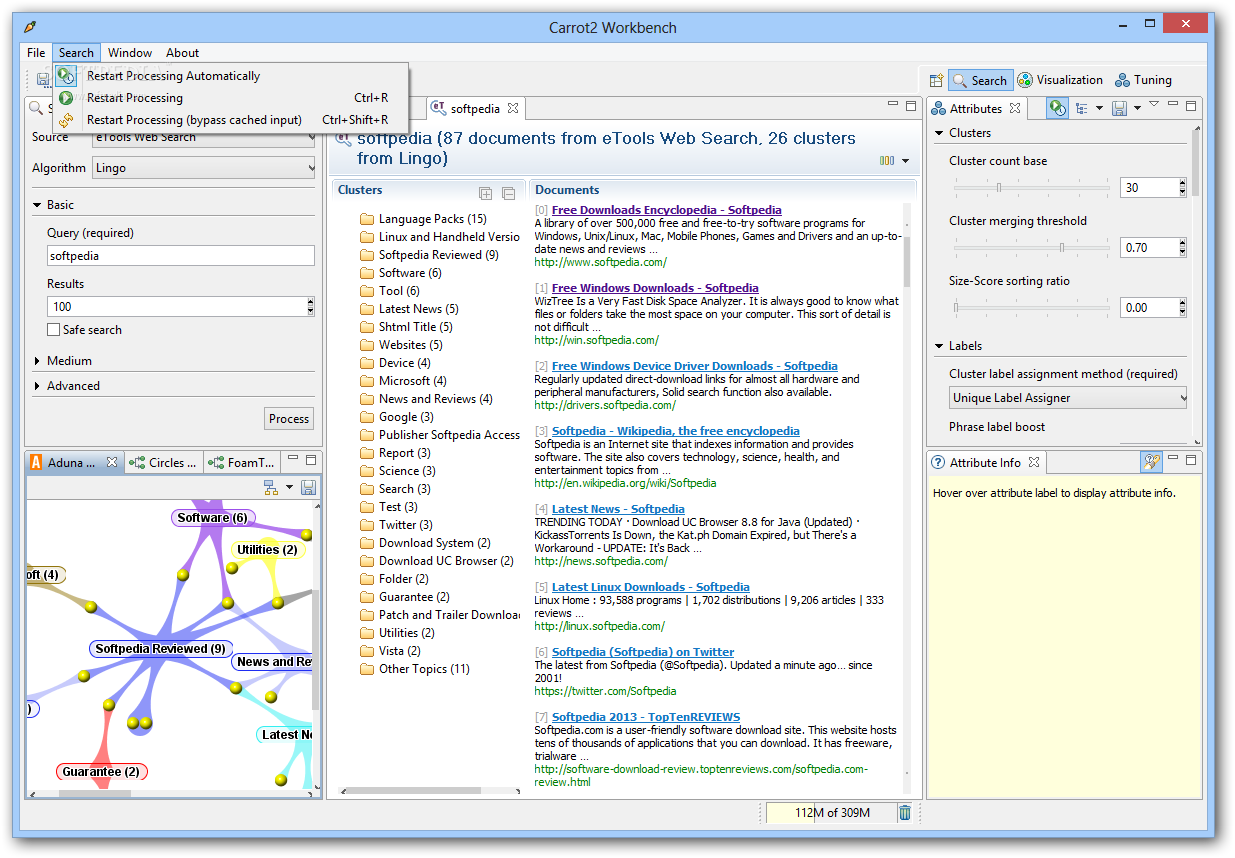Click the Attribute Info link-with-editor icon
The width and height of the screenshot is (1235, 858).
click(1152, 462)
